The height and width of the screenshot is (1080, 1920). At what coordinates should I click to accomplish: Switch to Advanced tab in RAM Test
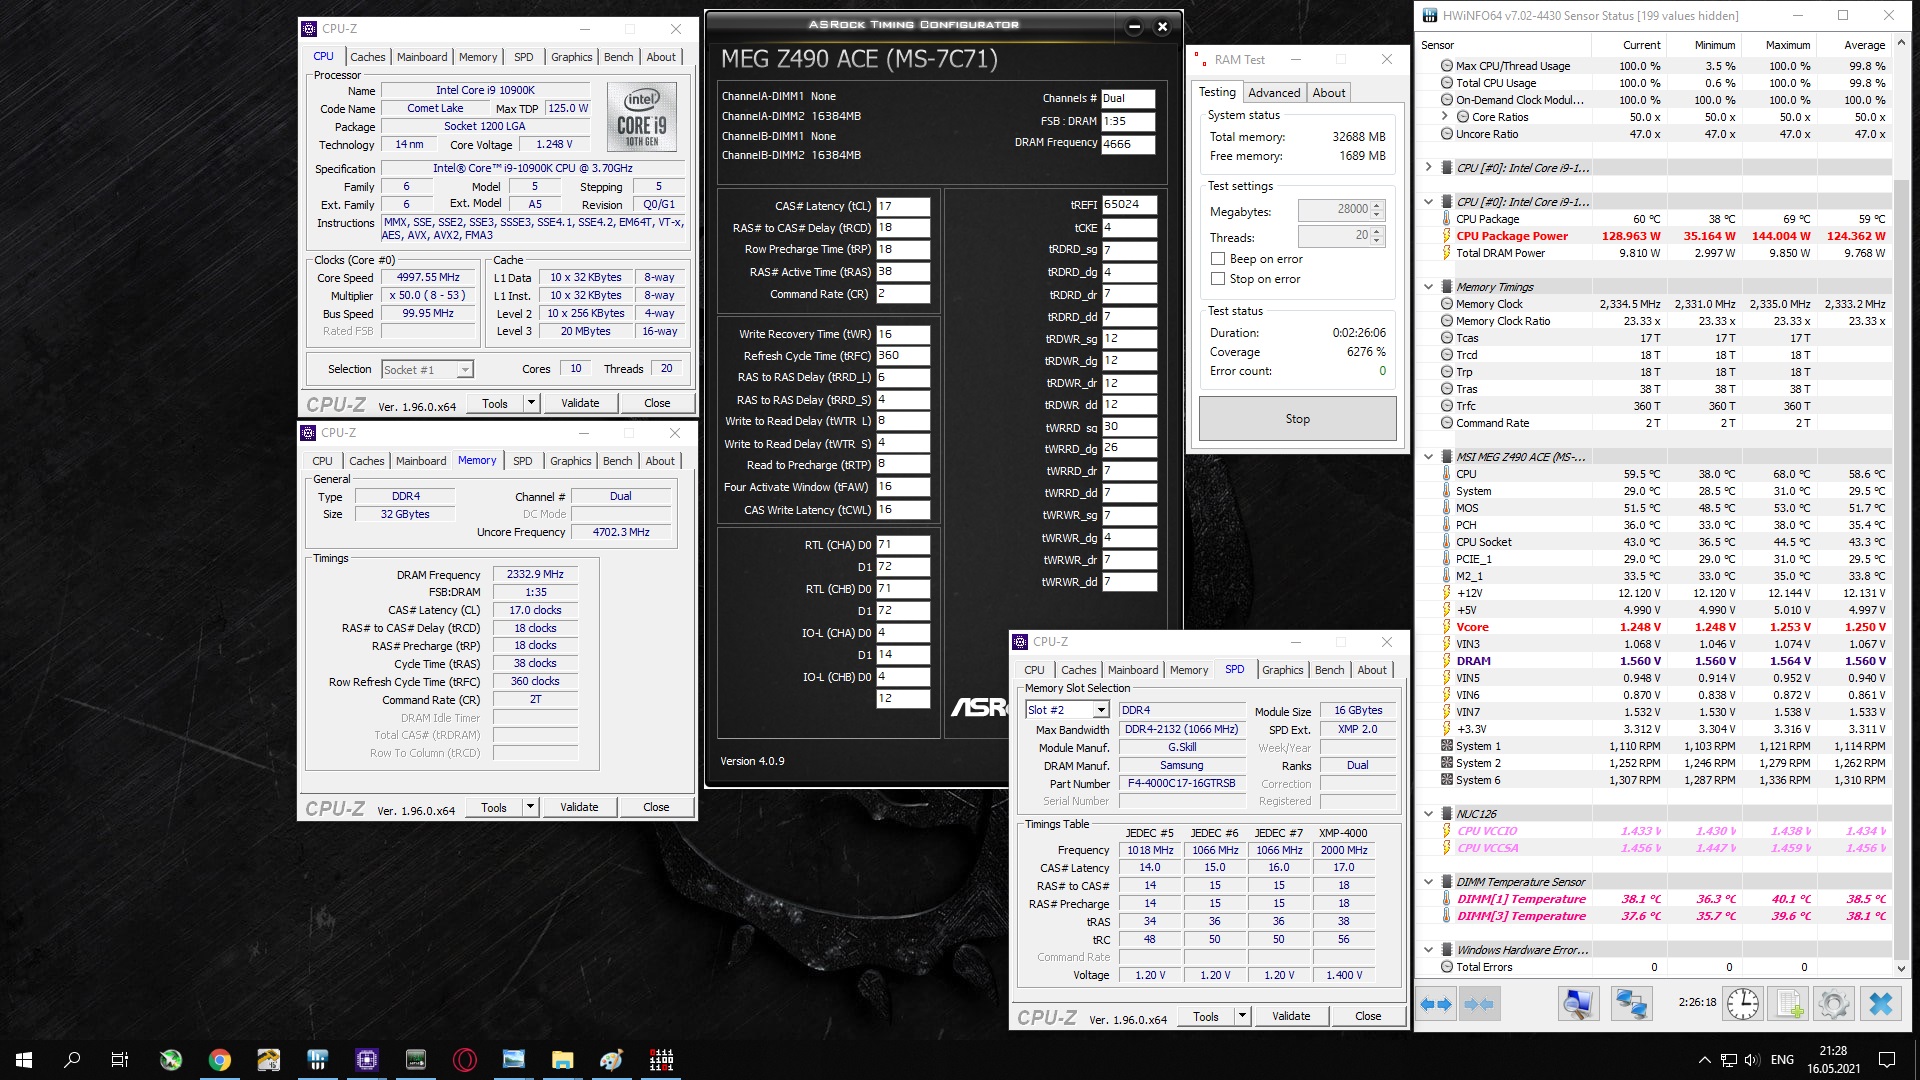tap(1274, 93)
